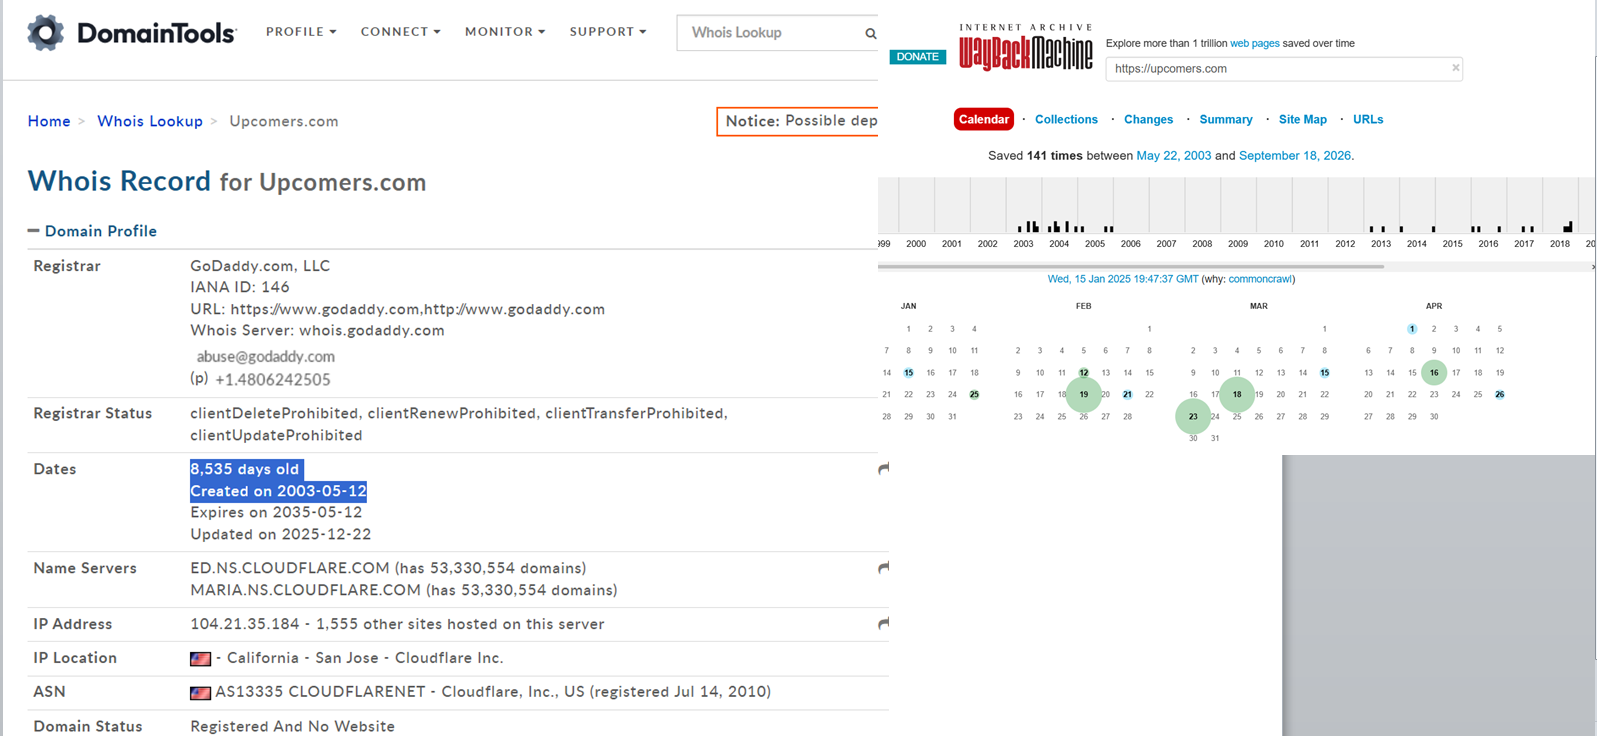Click the DomainTools gear logo
The width and height of the screenshot is (1597, 736).
pos(45,32)
